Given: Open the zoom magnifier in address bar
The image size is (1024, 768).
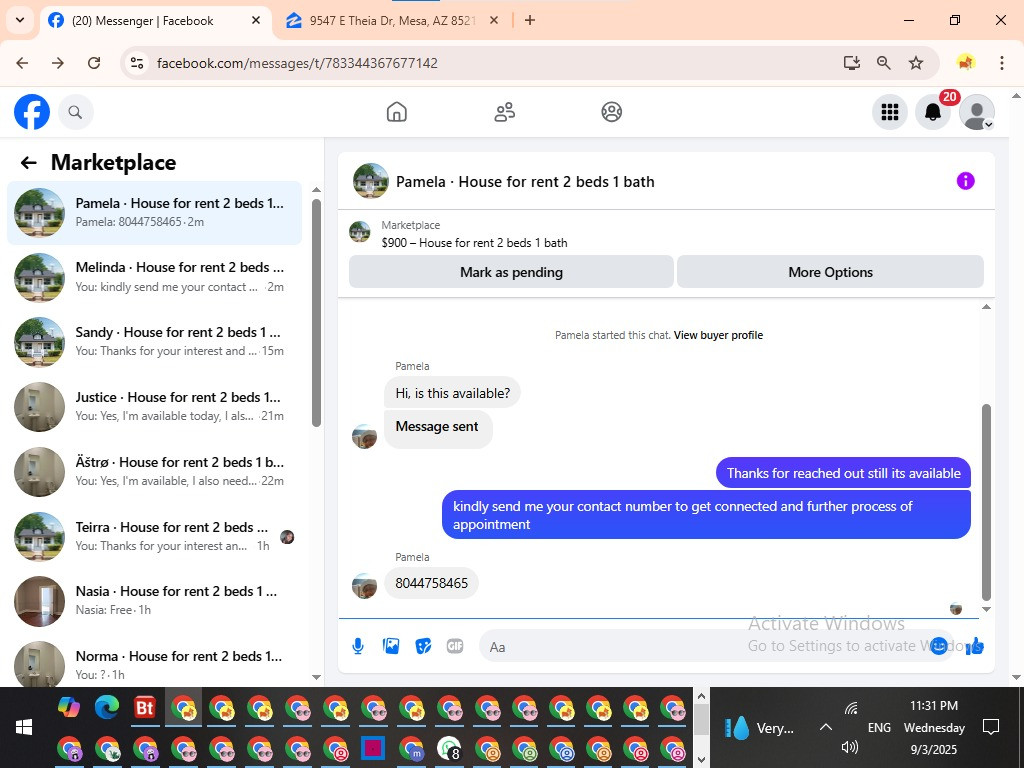Looking at the screenshot, I should 884,63.
